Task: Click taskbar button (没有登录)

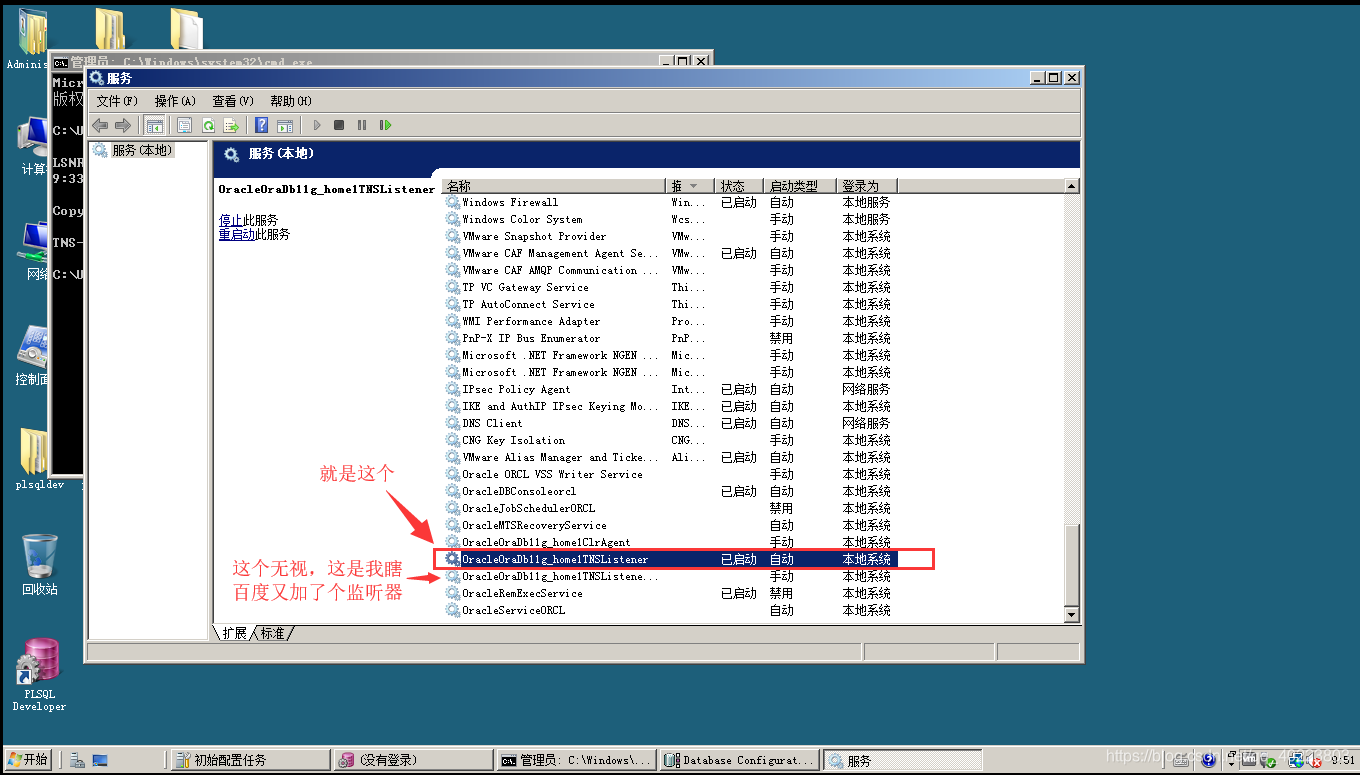Action: pos(413,760)
